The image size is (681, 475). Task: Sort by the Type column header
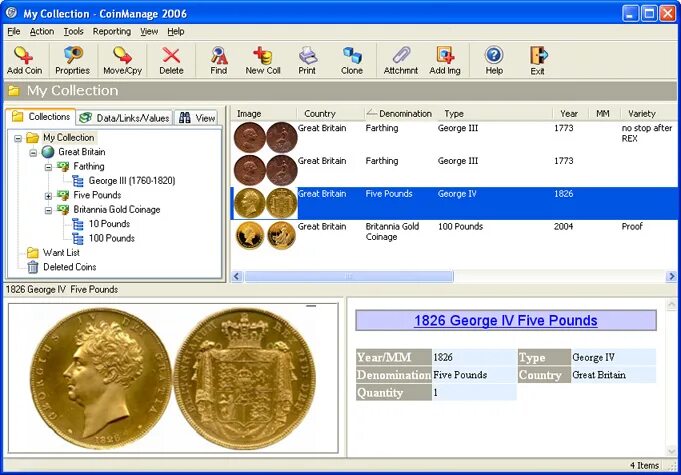[494, 113]
